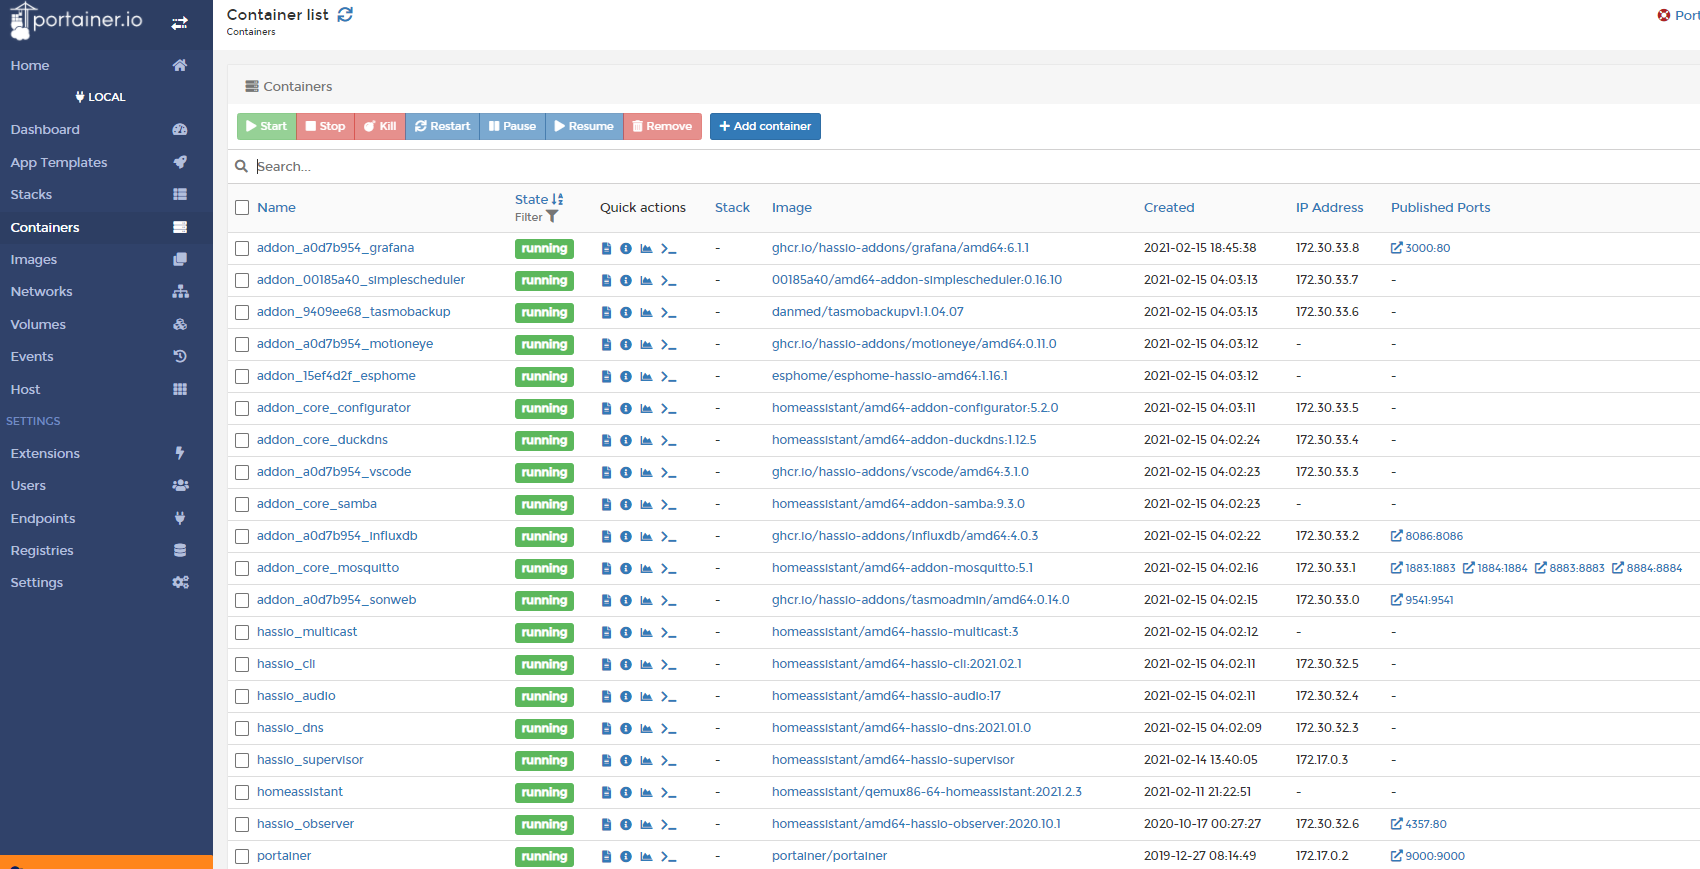Open logs icon for addon_9409ee68_tasmobackup
Image resolution: width=1700 pixels, height=869 pixels.
(x=606, y=313)
